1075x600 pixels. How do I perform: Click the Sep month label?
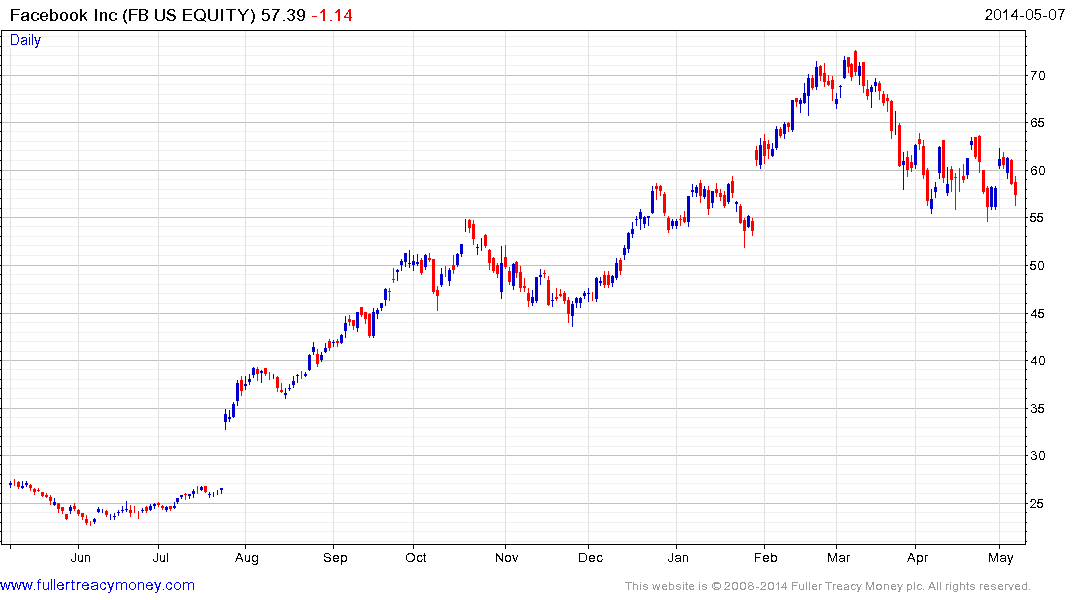335,558
